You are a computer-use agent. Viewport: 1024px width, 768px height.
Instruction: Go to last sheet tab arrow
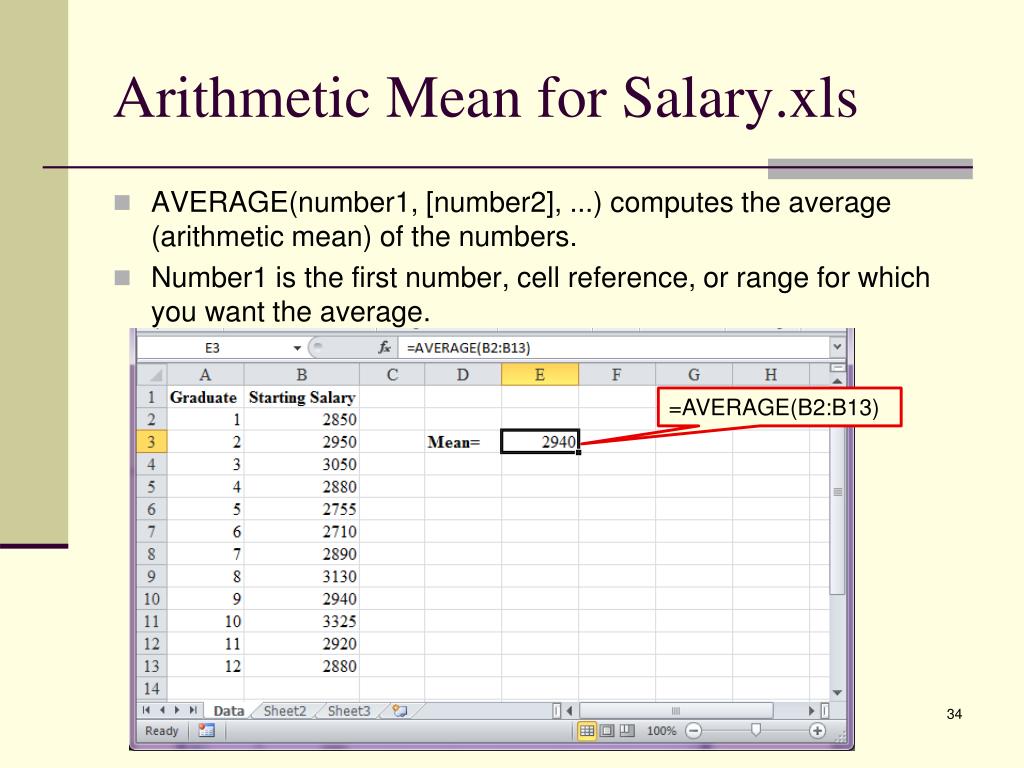pos(193,710)
